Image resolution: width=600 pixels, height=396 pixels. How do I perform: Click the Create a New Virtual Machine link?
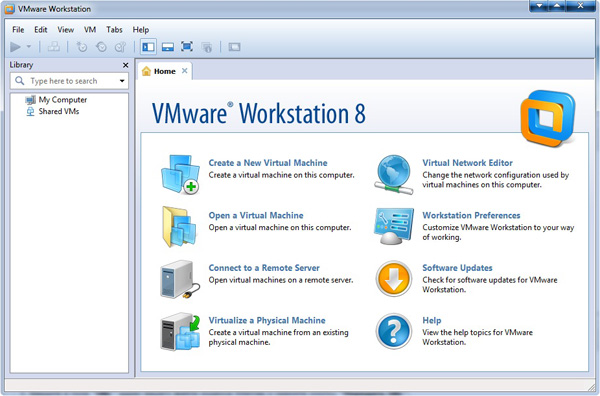pos(268,163)
